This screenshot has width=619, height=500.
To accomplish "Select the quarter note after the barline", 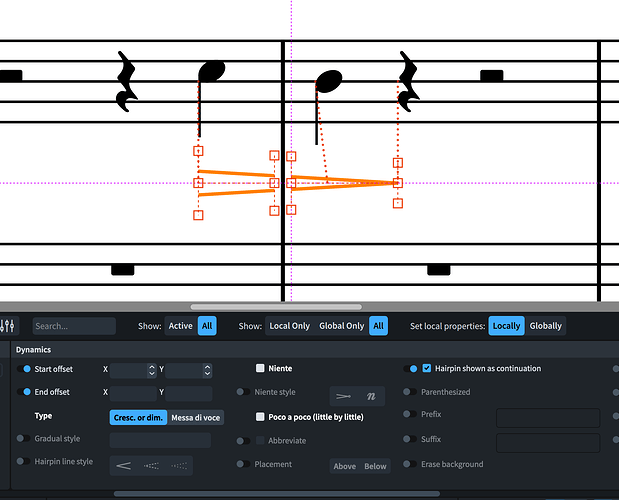I will (x=328, y=81).
